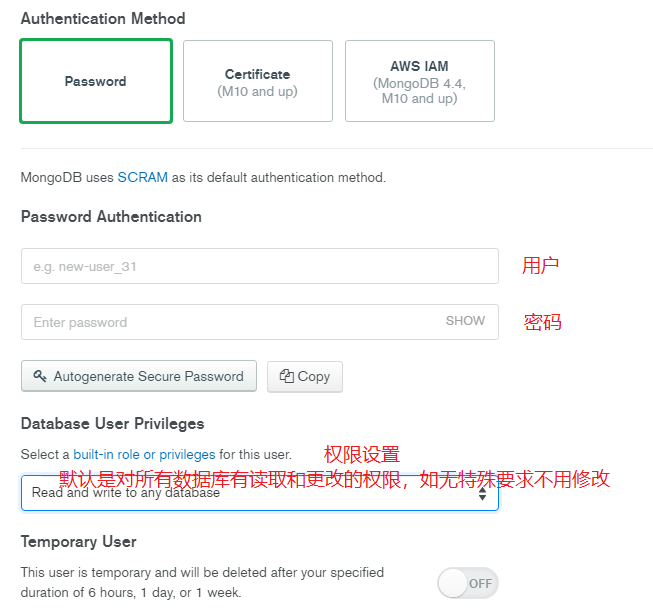
Task: Select the Password authentication method
Action: click(96, 81)
